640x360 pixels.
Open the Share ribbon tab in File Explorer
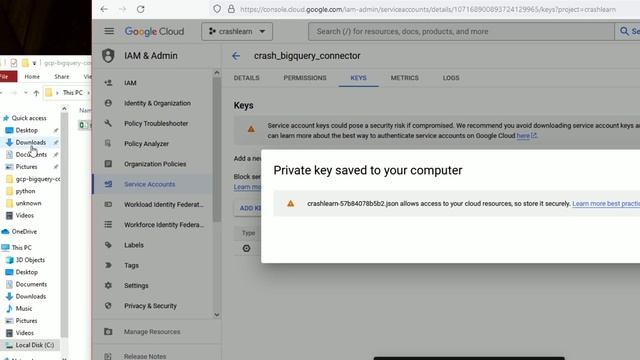click(x=62, y=76)
